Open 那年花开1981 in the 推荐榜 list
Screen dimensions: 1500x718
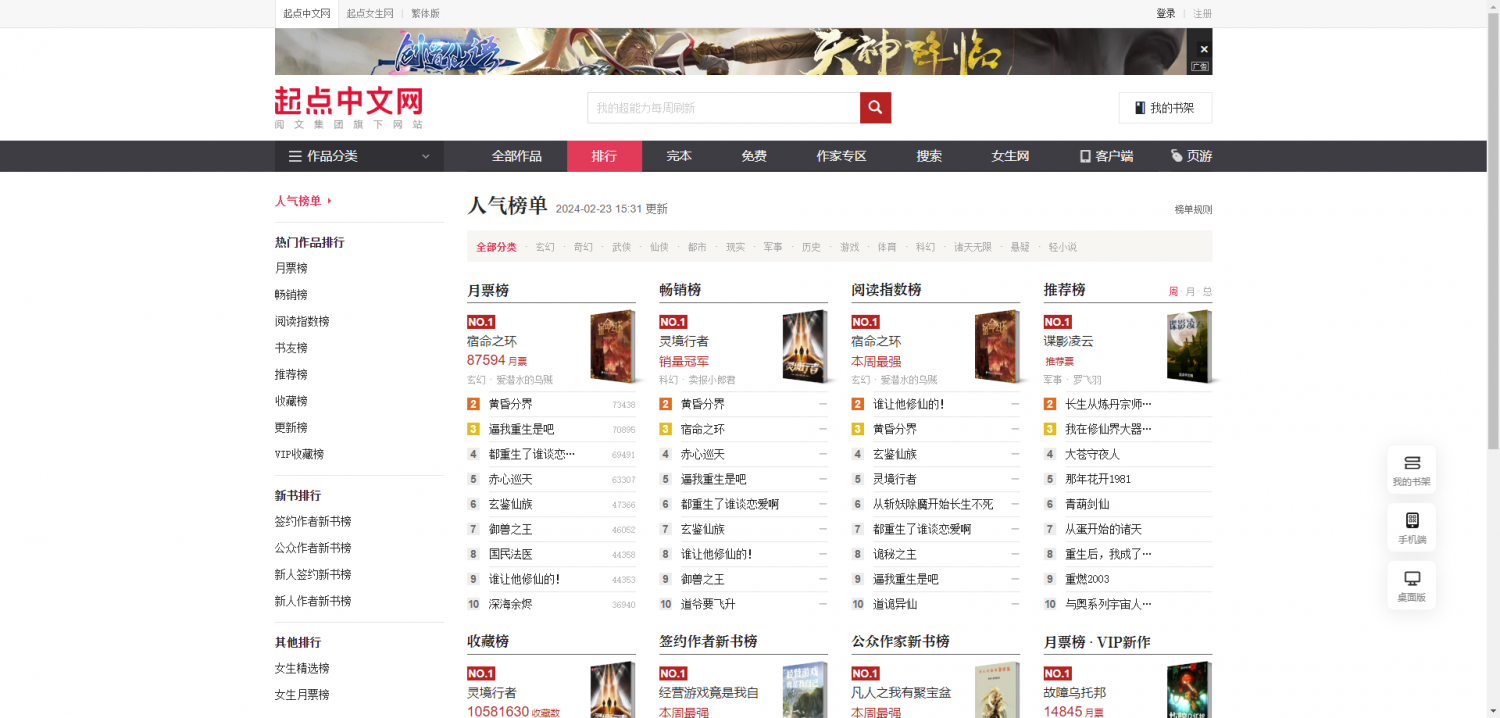point(1098,479)
